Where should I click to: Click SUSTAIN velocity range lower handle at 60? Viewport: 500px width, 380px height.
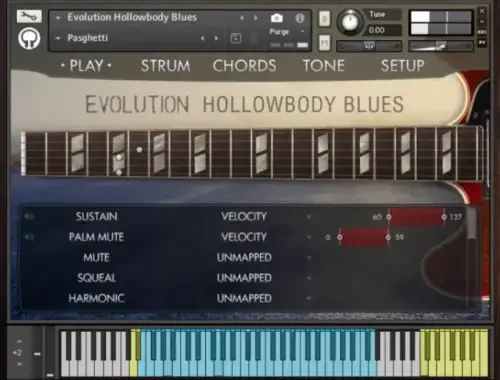point(389,217)
